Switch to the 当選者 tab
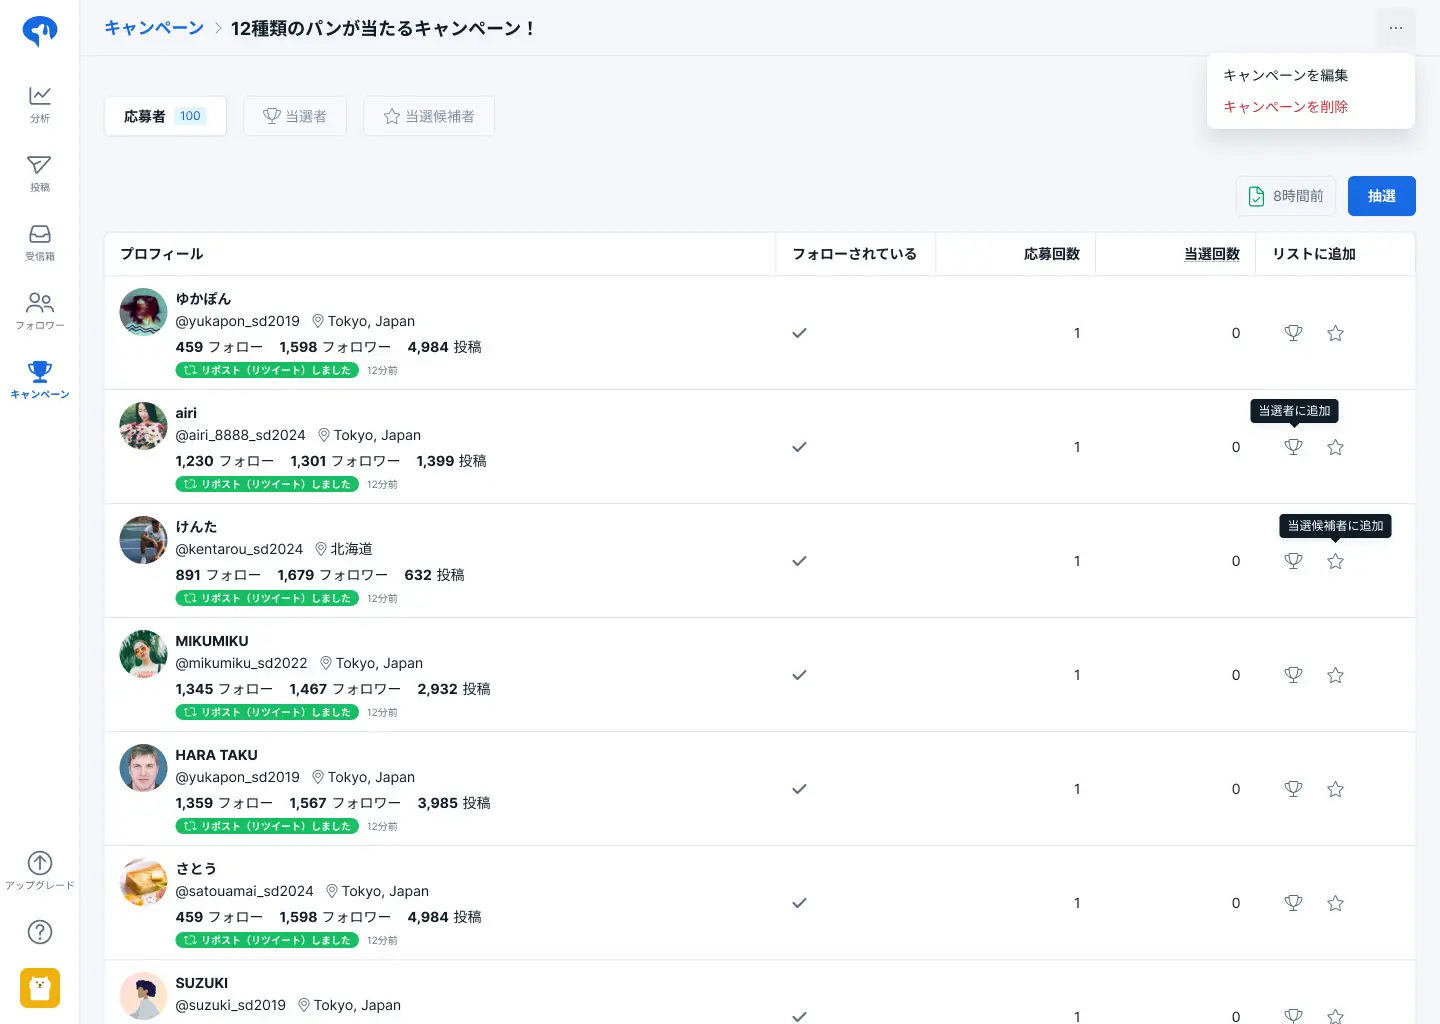1440x1024 pixels. (295, 116)
